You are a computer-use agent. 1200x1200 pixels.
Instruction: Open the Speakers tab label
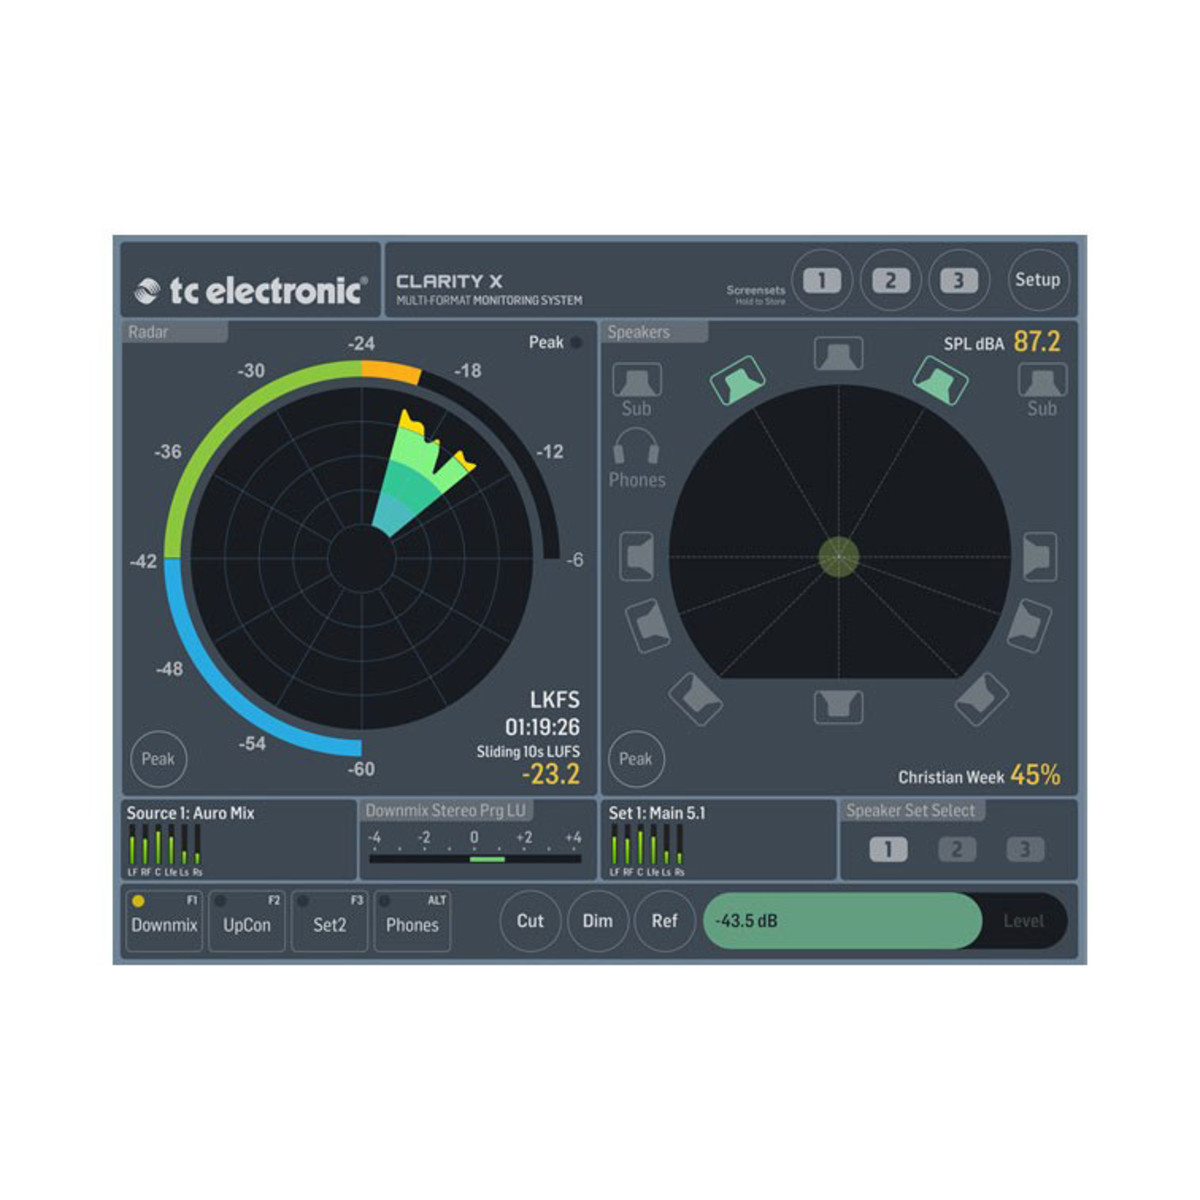pos(655,332)
